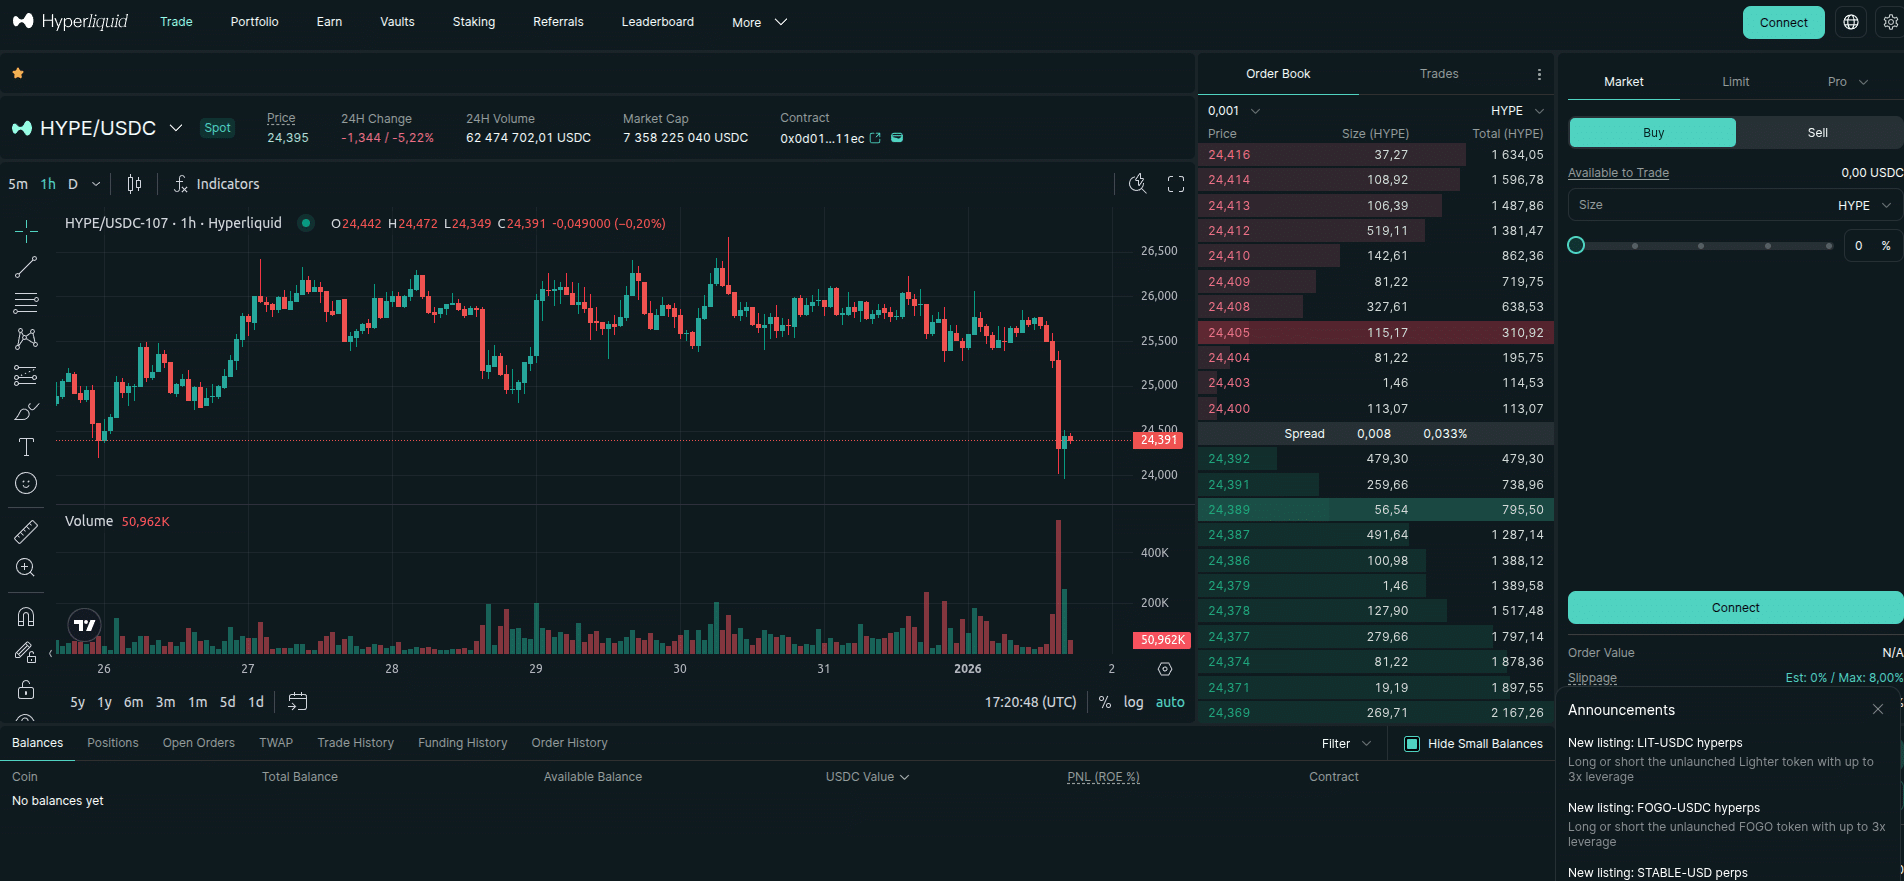Close the Announcements panel

(1877, 709)
